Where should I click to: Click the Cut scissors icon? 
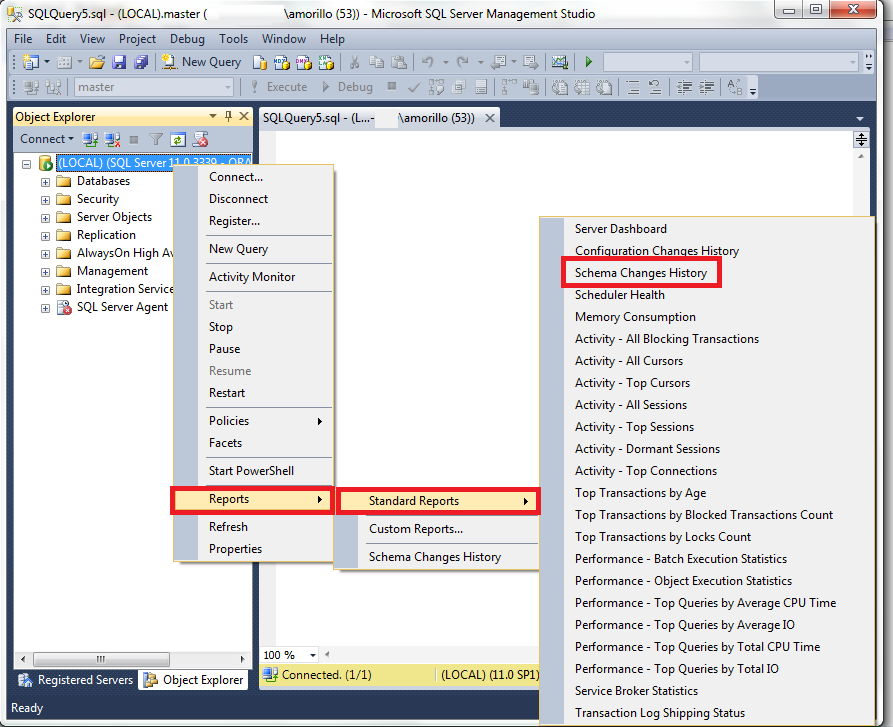click(354, 61)
